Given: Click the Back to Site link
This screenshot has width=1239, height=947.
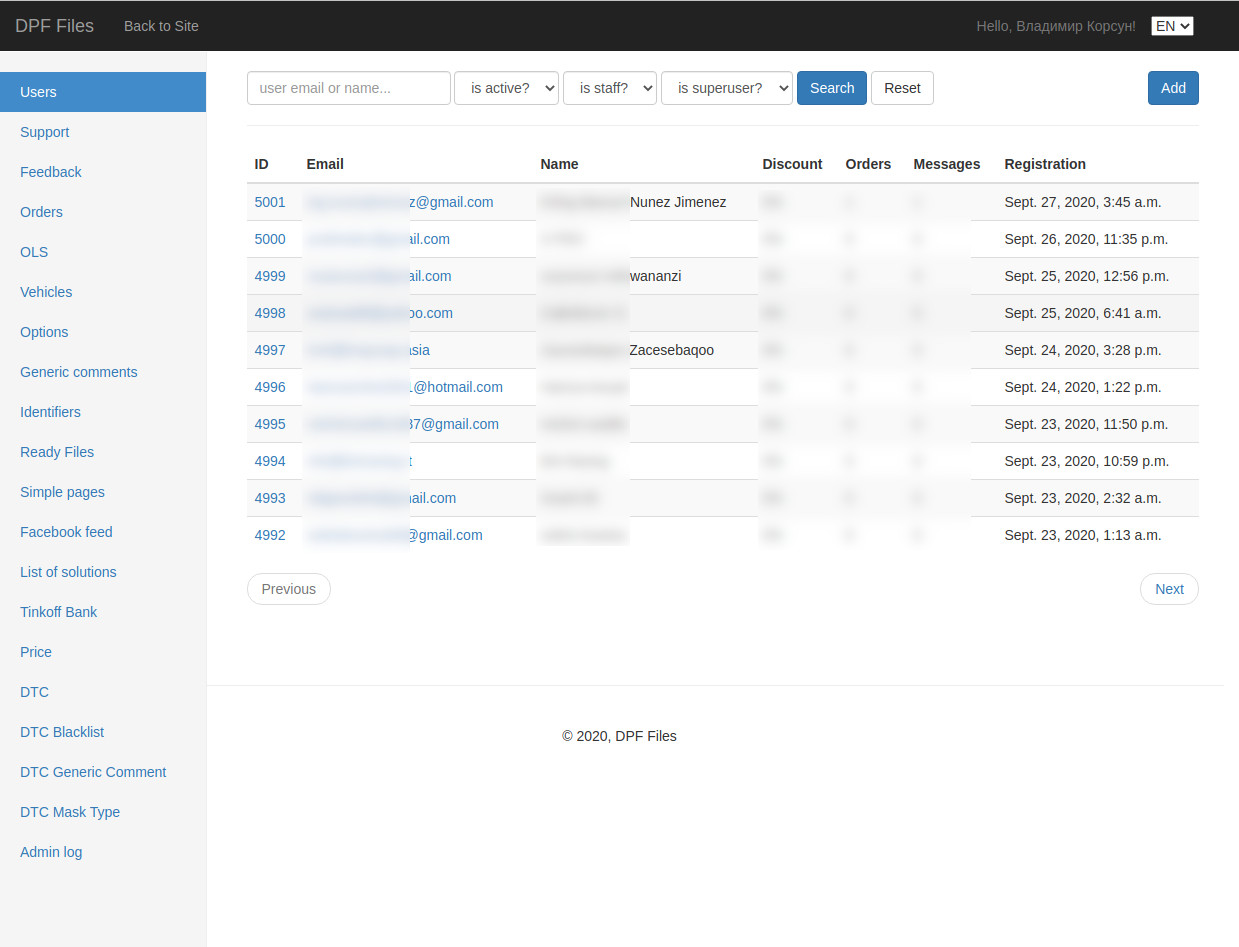Looking at the screenshot, I should (x=161, y=26).
